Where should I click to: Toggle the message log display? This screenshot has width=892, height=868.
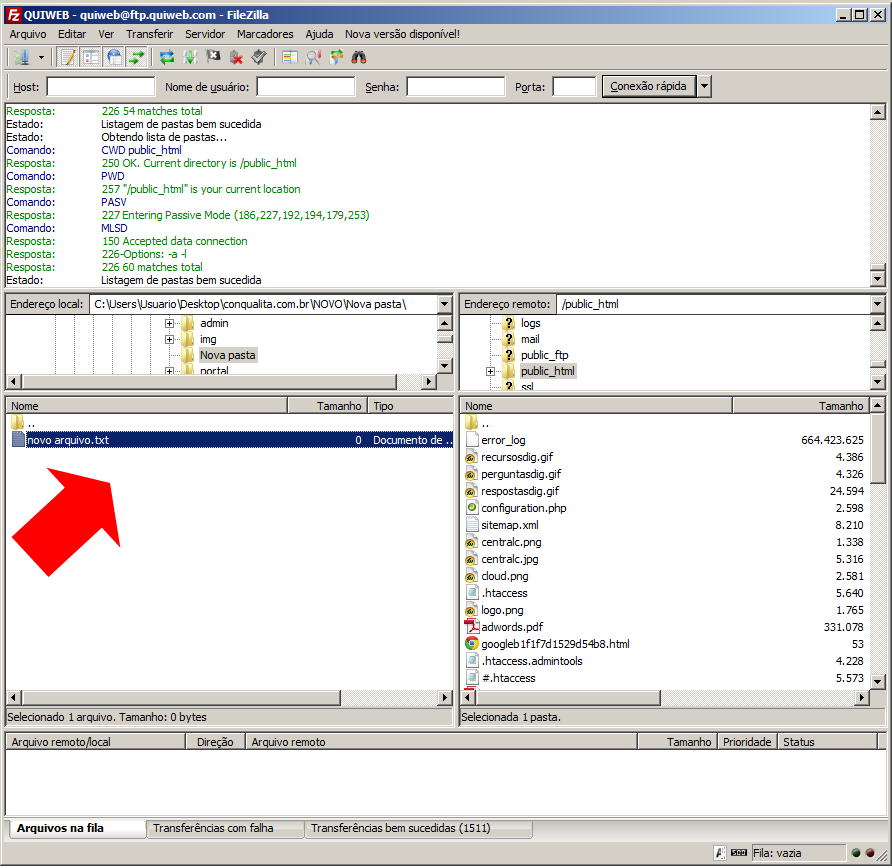point(68,57)
